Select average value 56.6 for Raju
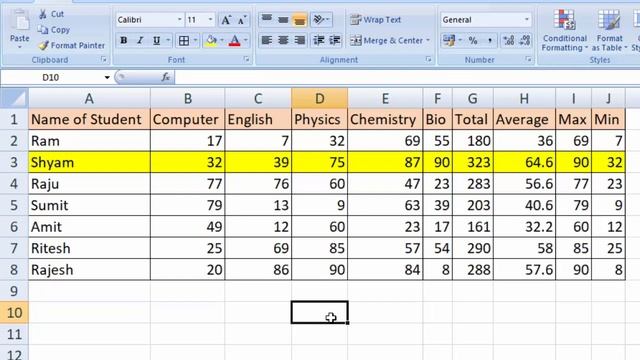This screenshot has width=640, height=360. point(524,184)
